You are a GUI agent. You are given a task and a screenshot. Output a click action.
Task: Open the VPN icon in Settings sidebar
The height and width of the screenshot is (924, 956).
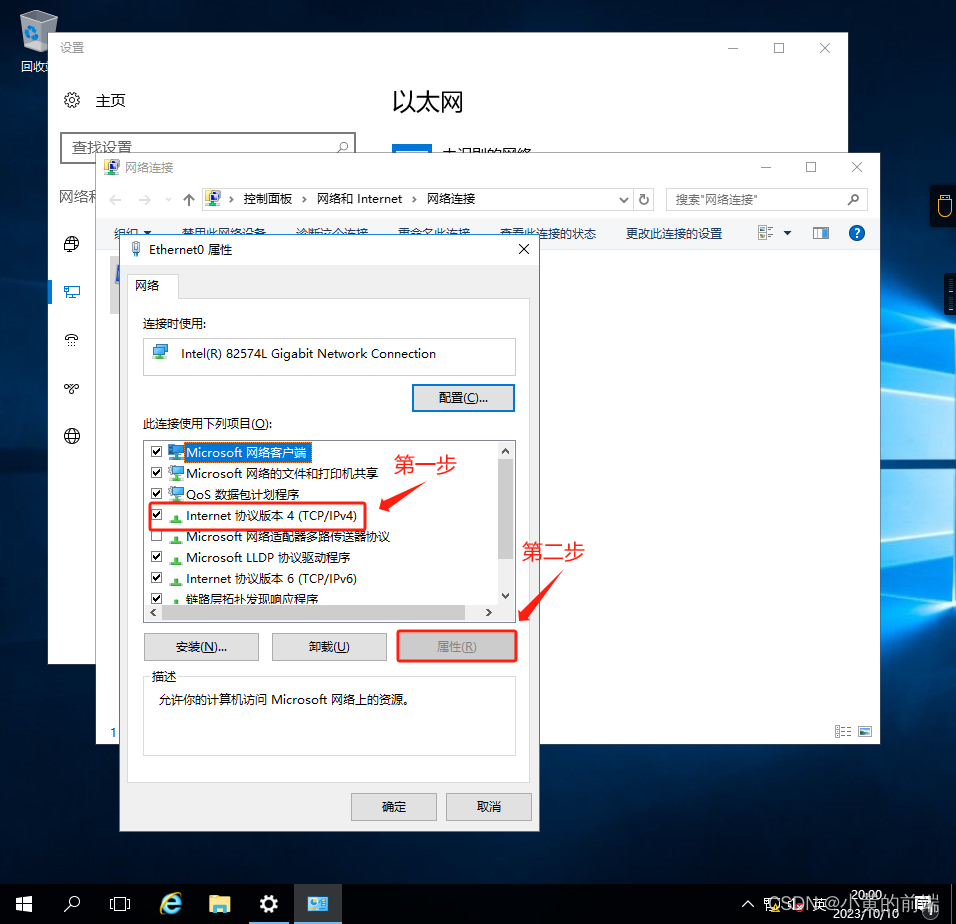pos(72,388)
